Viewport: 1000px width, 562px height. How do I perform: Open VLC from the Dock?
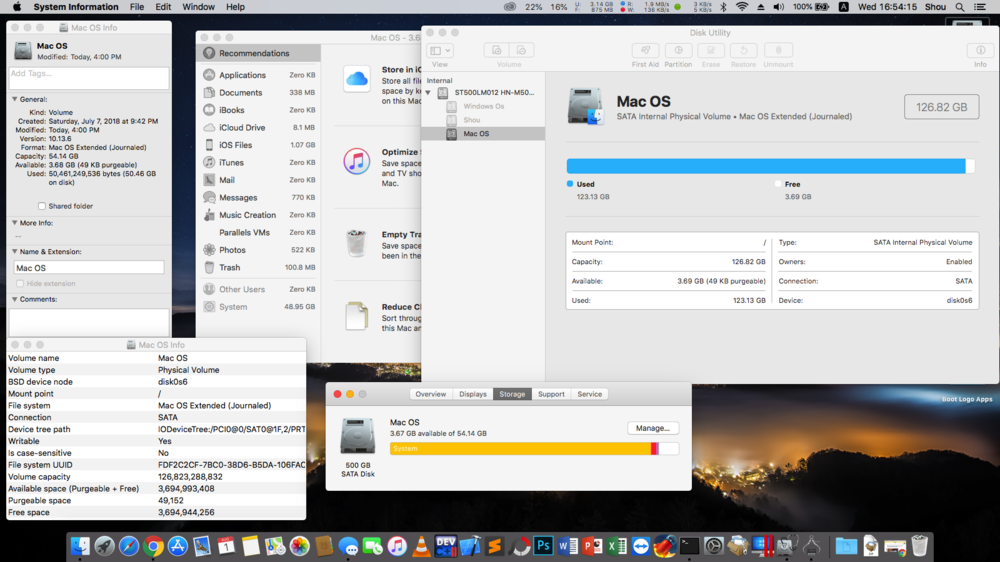click(422, 546)
